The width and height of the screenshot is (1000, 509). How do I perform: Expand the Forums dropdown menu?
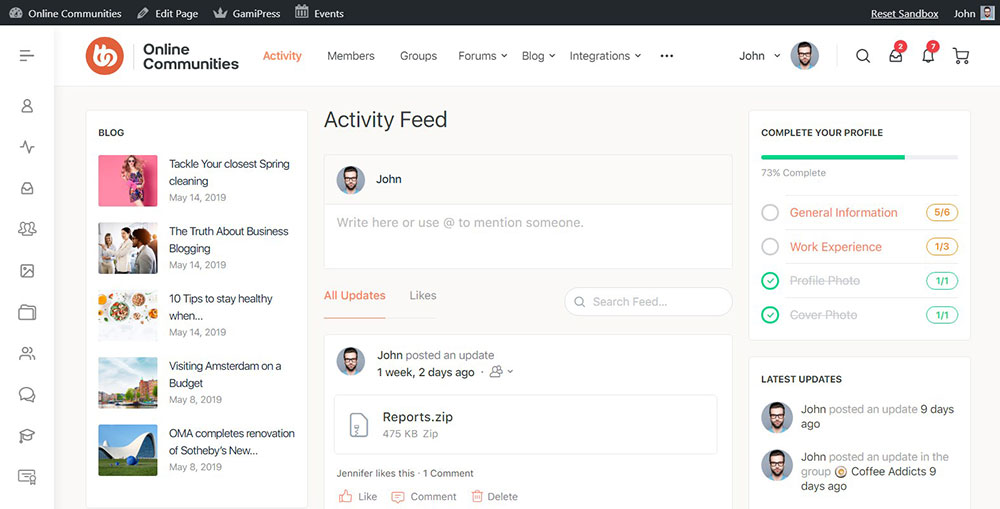point(483,56)
